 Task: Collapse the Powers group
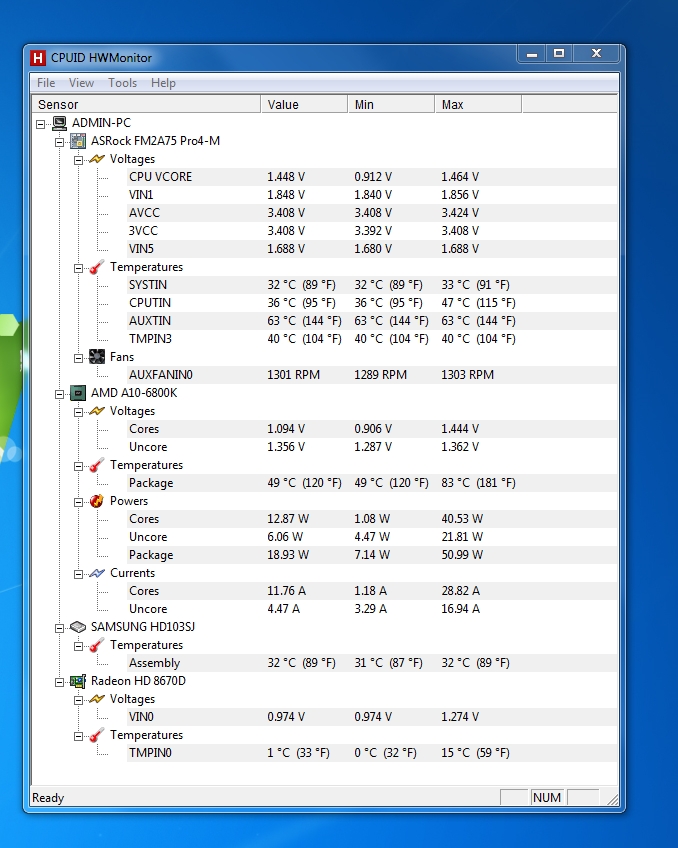click(78, 503)
